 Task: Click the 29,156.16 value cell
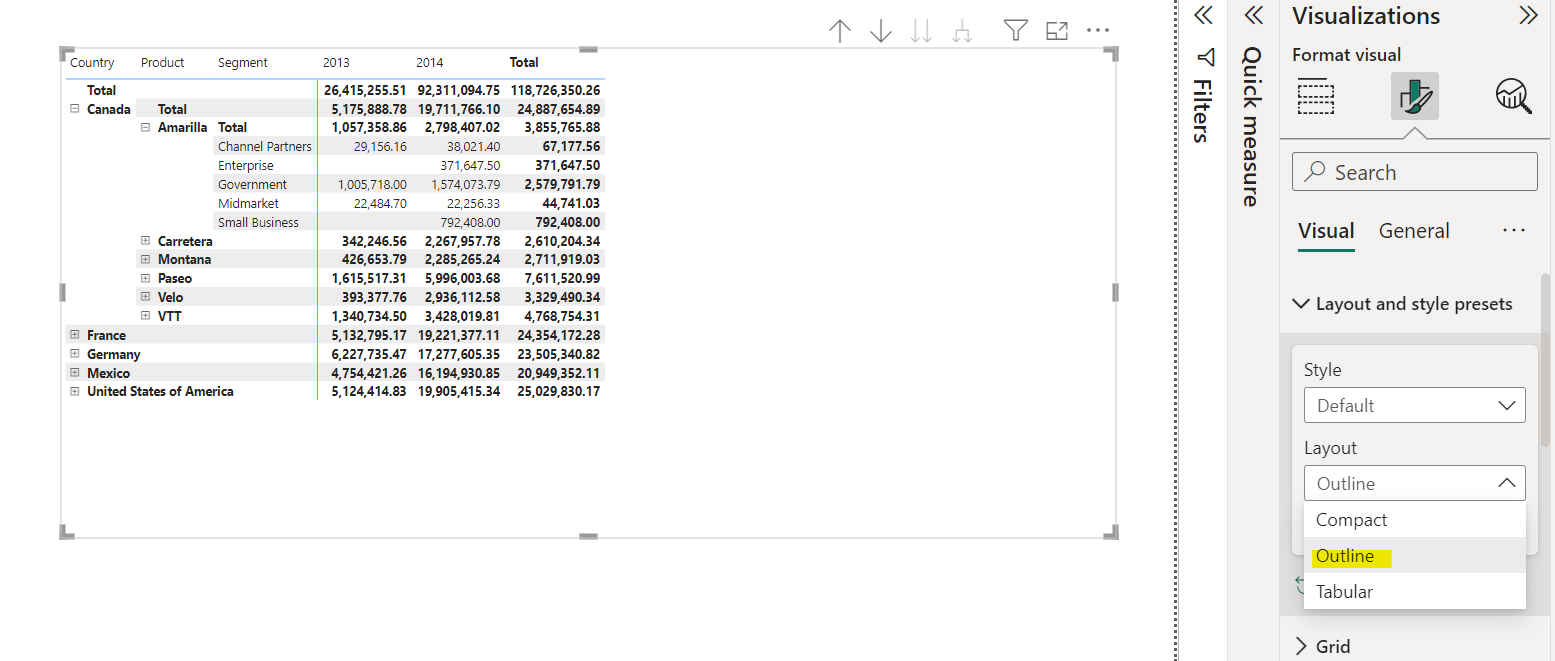(379, 147)
